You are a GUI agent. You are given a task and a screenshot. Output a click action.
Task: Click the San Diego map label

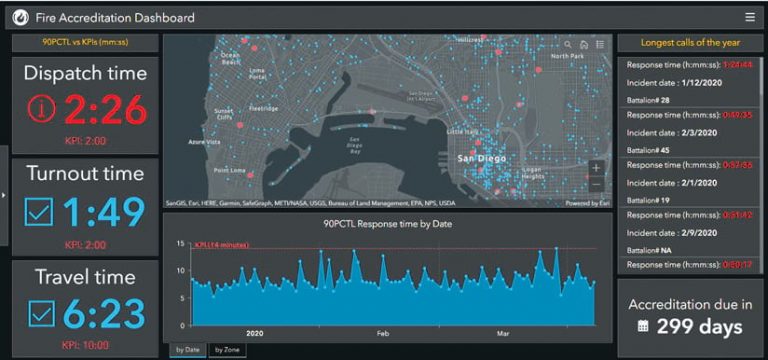click(x=481, y=159)
